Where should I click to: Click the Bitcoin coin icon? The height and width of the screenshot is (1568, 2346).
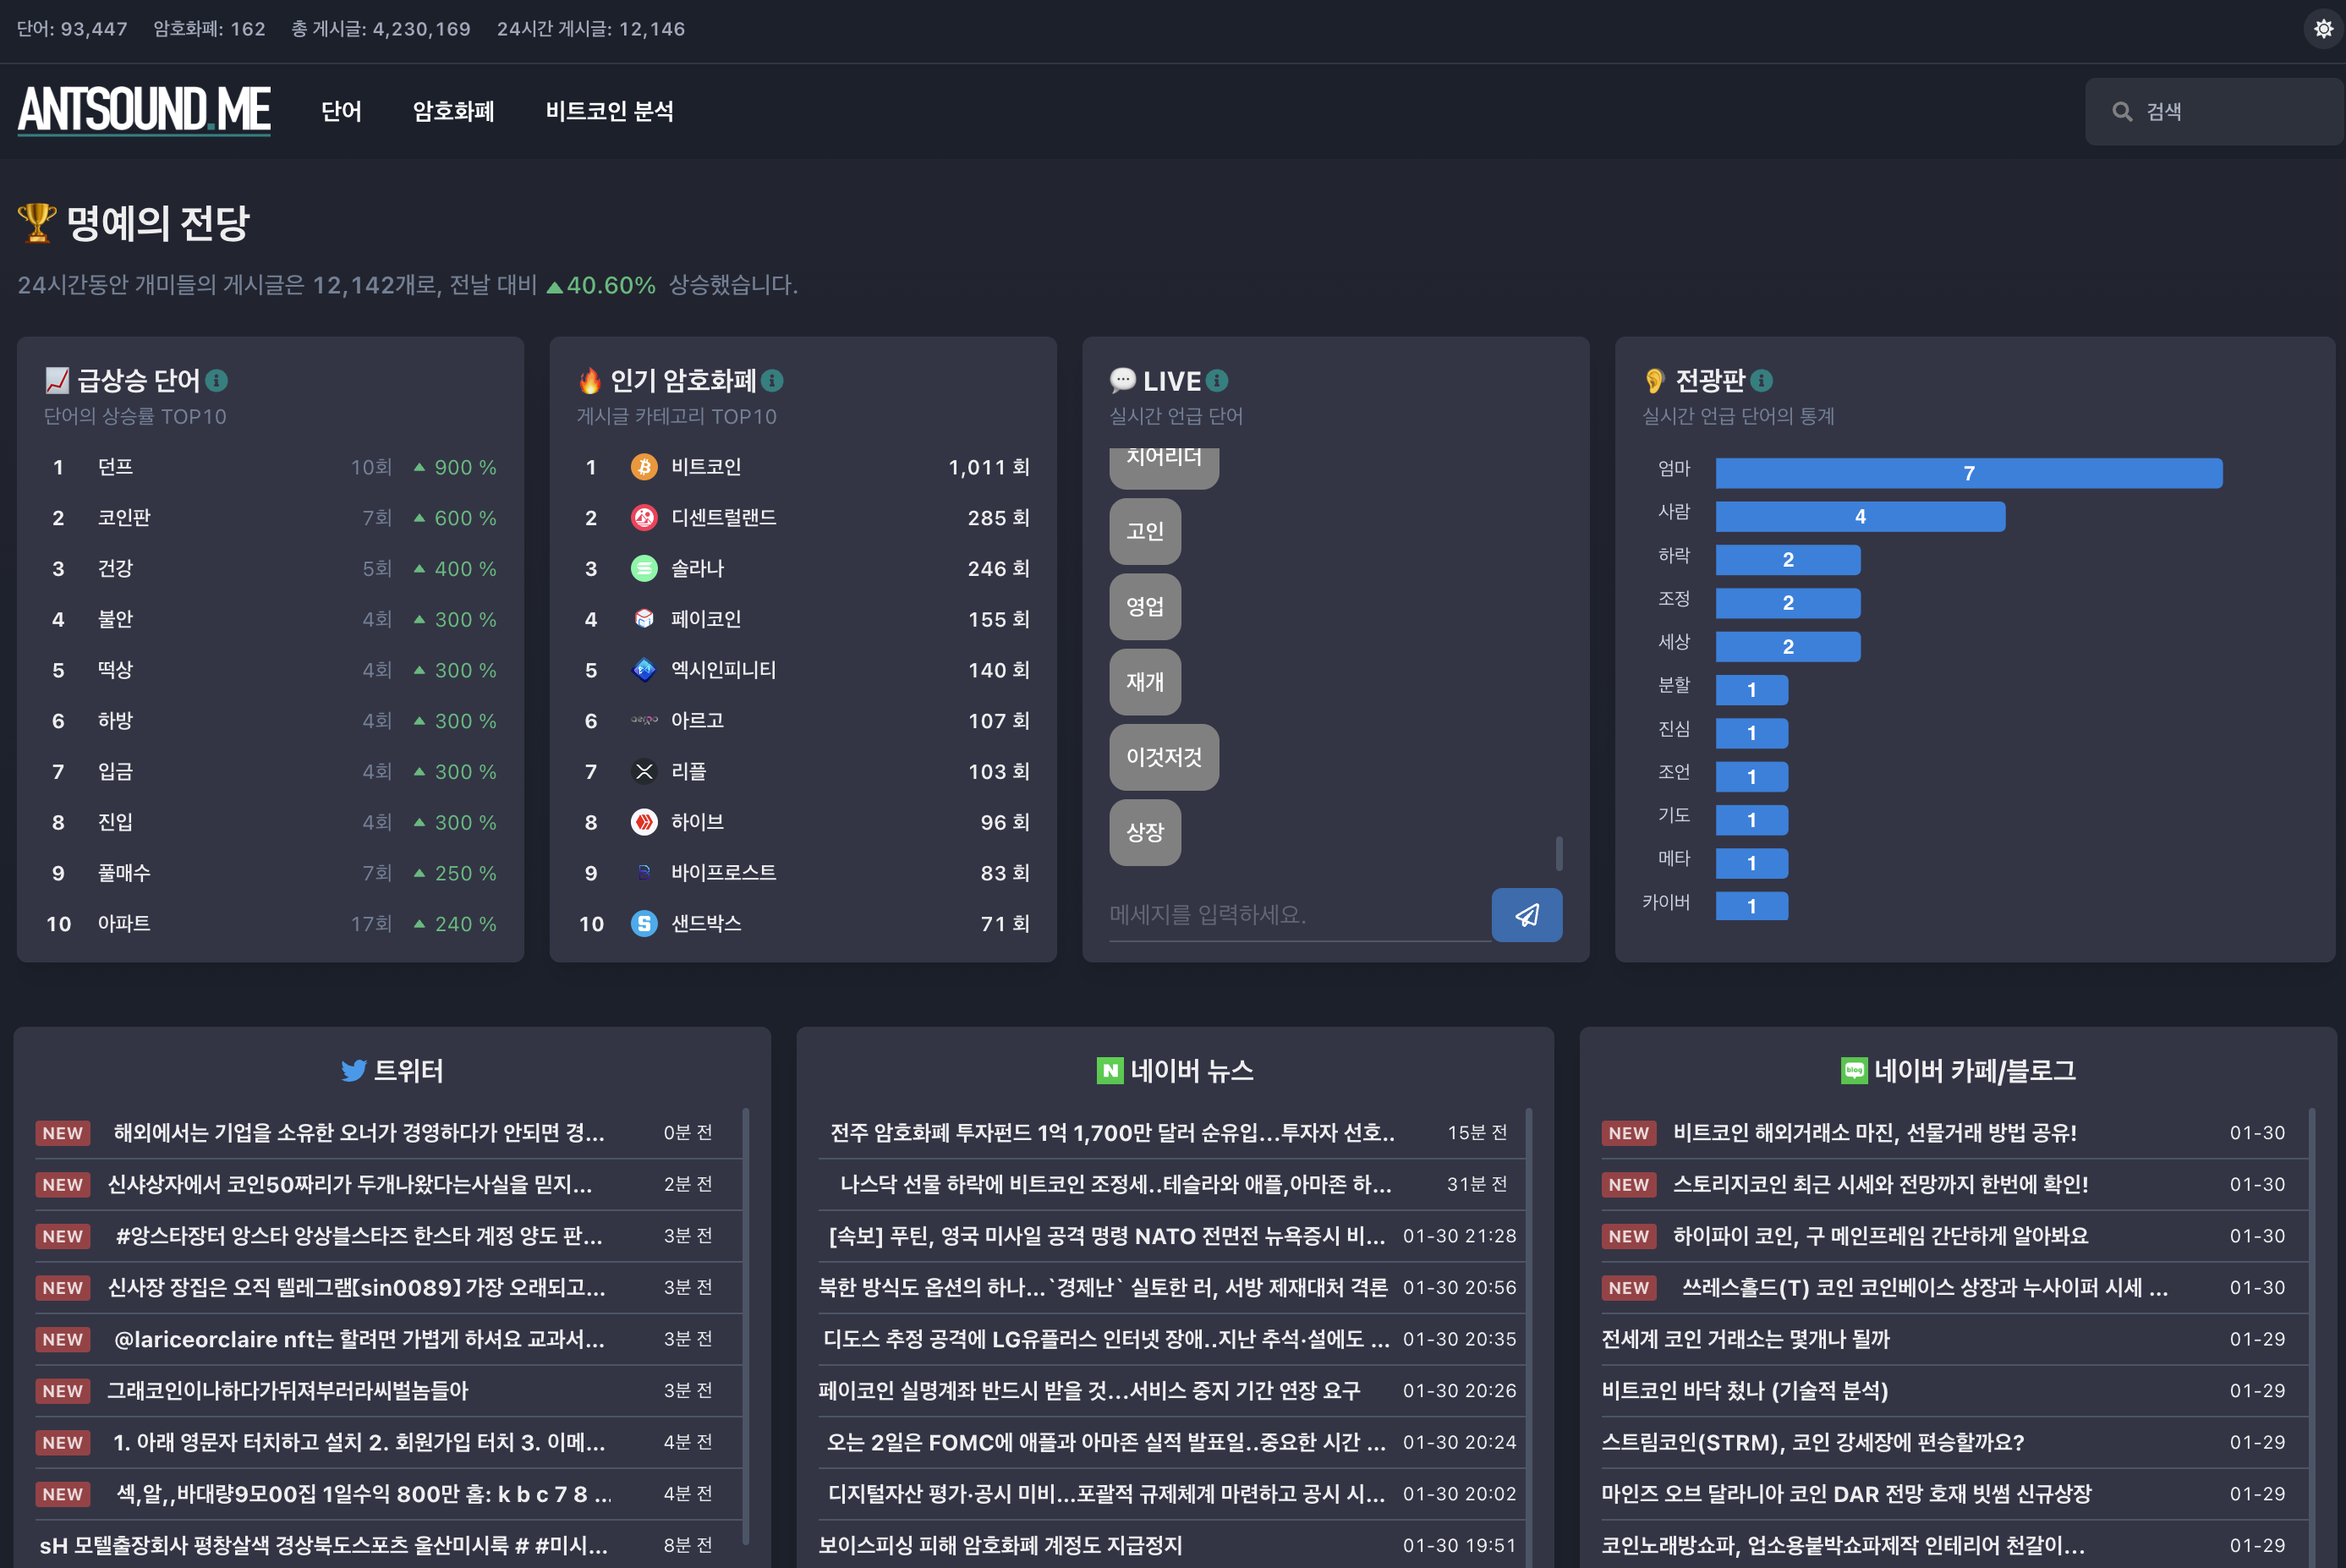pos(644,467)
